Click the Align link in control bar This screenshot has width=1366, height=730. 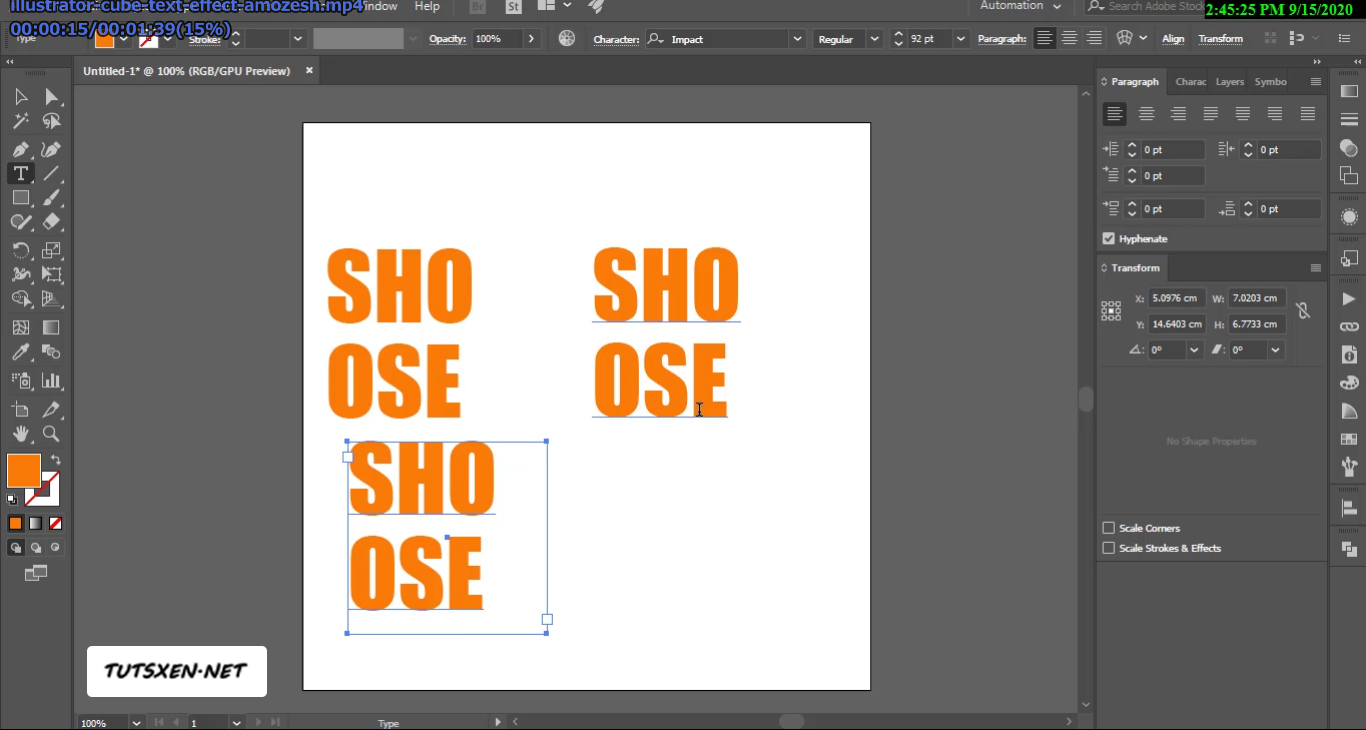click(x=1173, y=39)
